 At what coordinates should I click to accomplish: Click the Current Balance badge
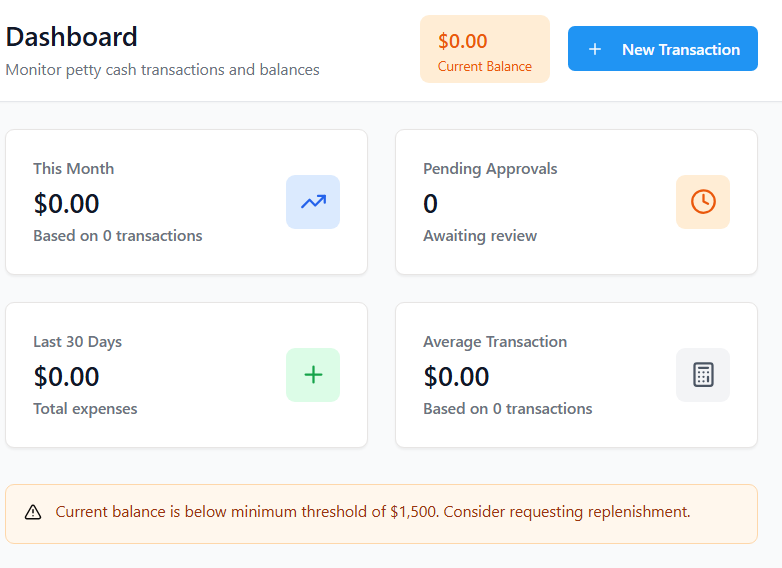(x=485, y=49)
